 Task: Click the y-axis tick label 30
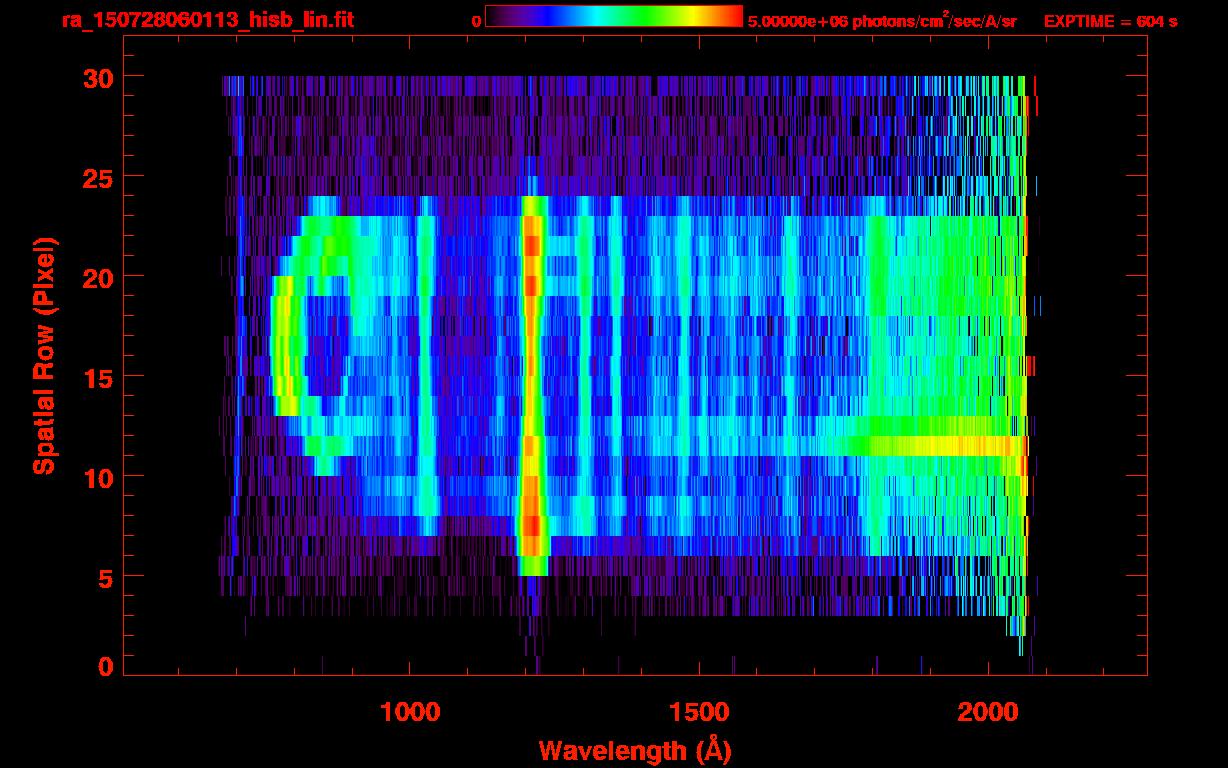tap(97, 77)
